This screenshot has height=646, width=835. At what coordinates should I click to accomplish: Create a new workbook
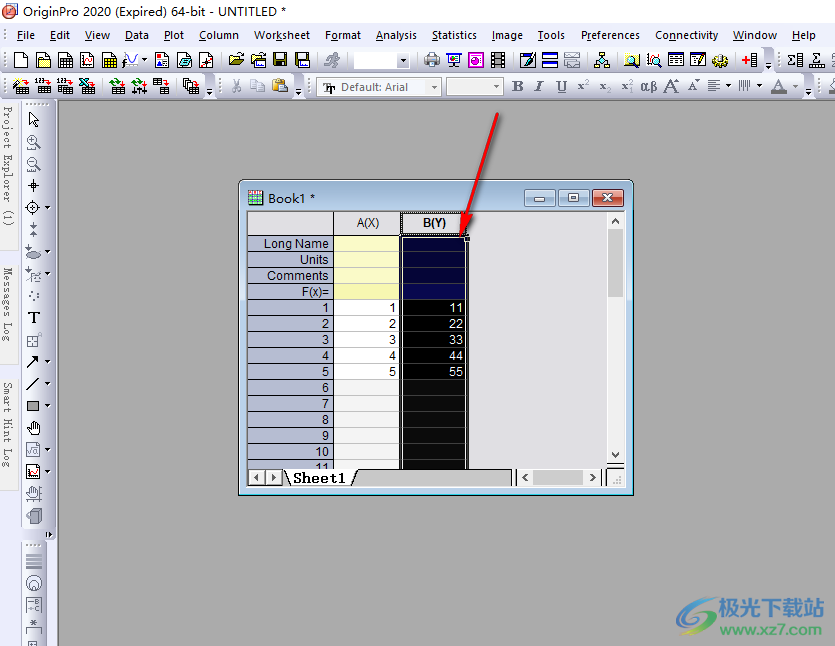65,60
